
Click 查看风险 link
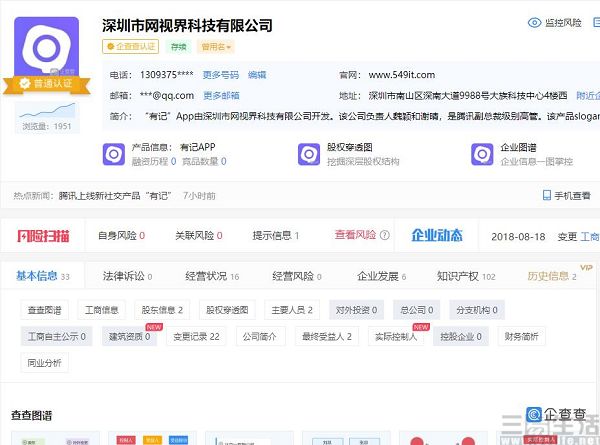pyautogui.click(x=355, y=235)
